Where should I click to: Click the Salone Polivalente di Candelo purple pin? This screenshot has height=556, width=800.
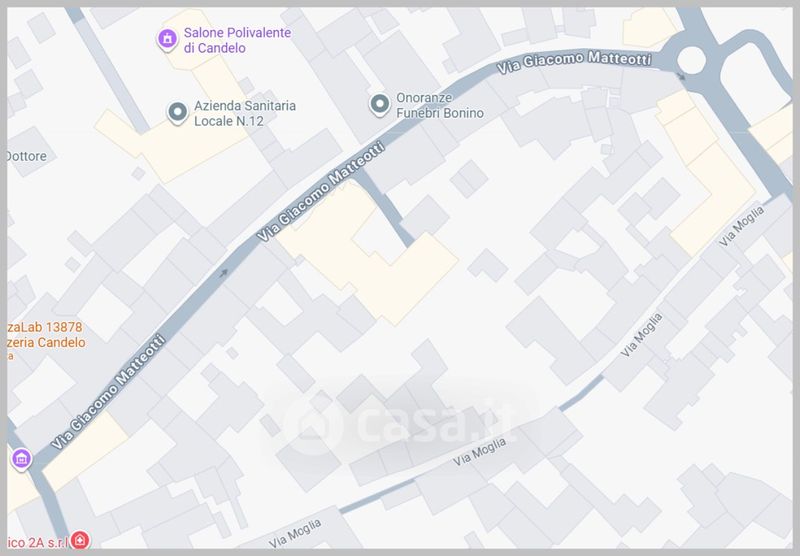pos(167,39)
